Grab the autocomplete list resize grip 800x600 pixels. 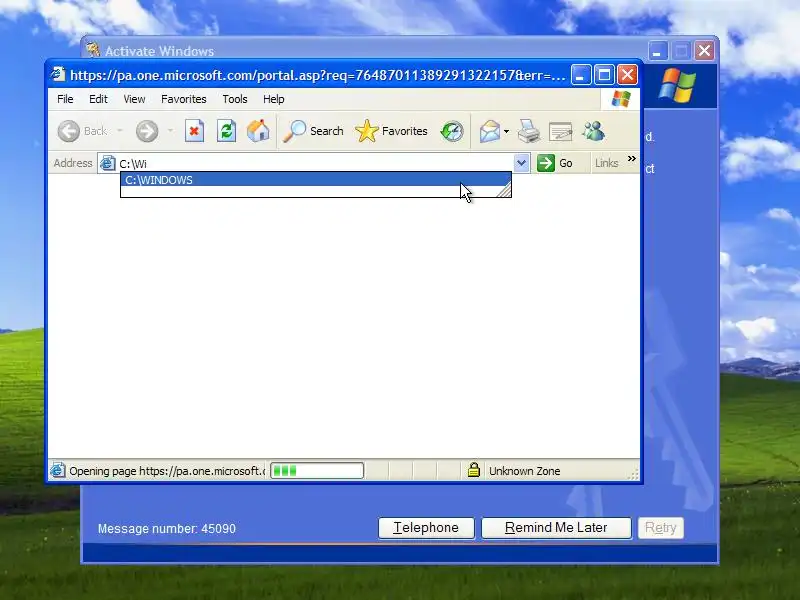504,190
